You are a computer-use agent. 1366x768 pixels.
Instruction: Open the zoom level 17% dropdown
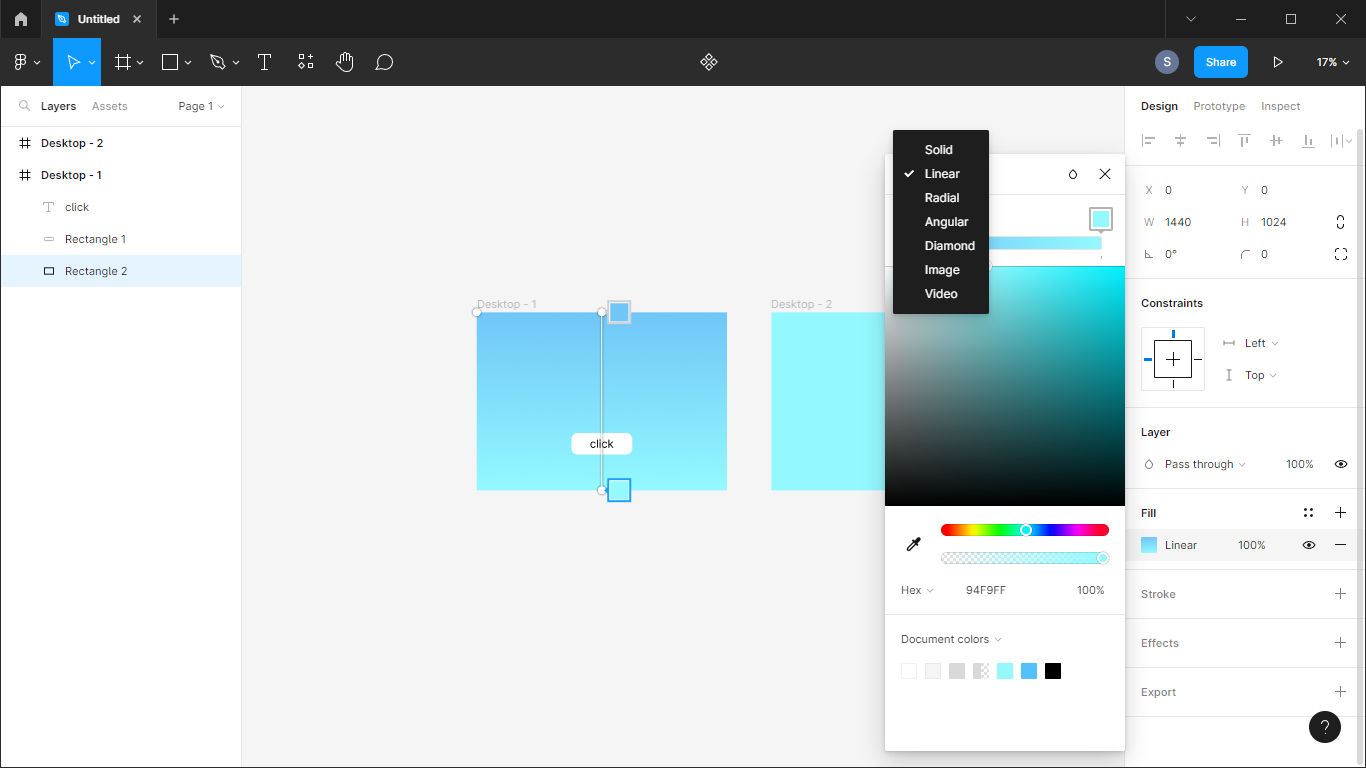coord(1333,62)
